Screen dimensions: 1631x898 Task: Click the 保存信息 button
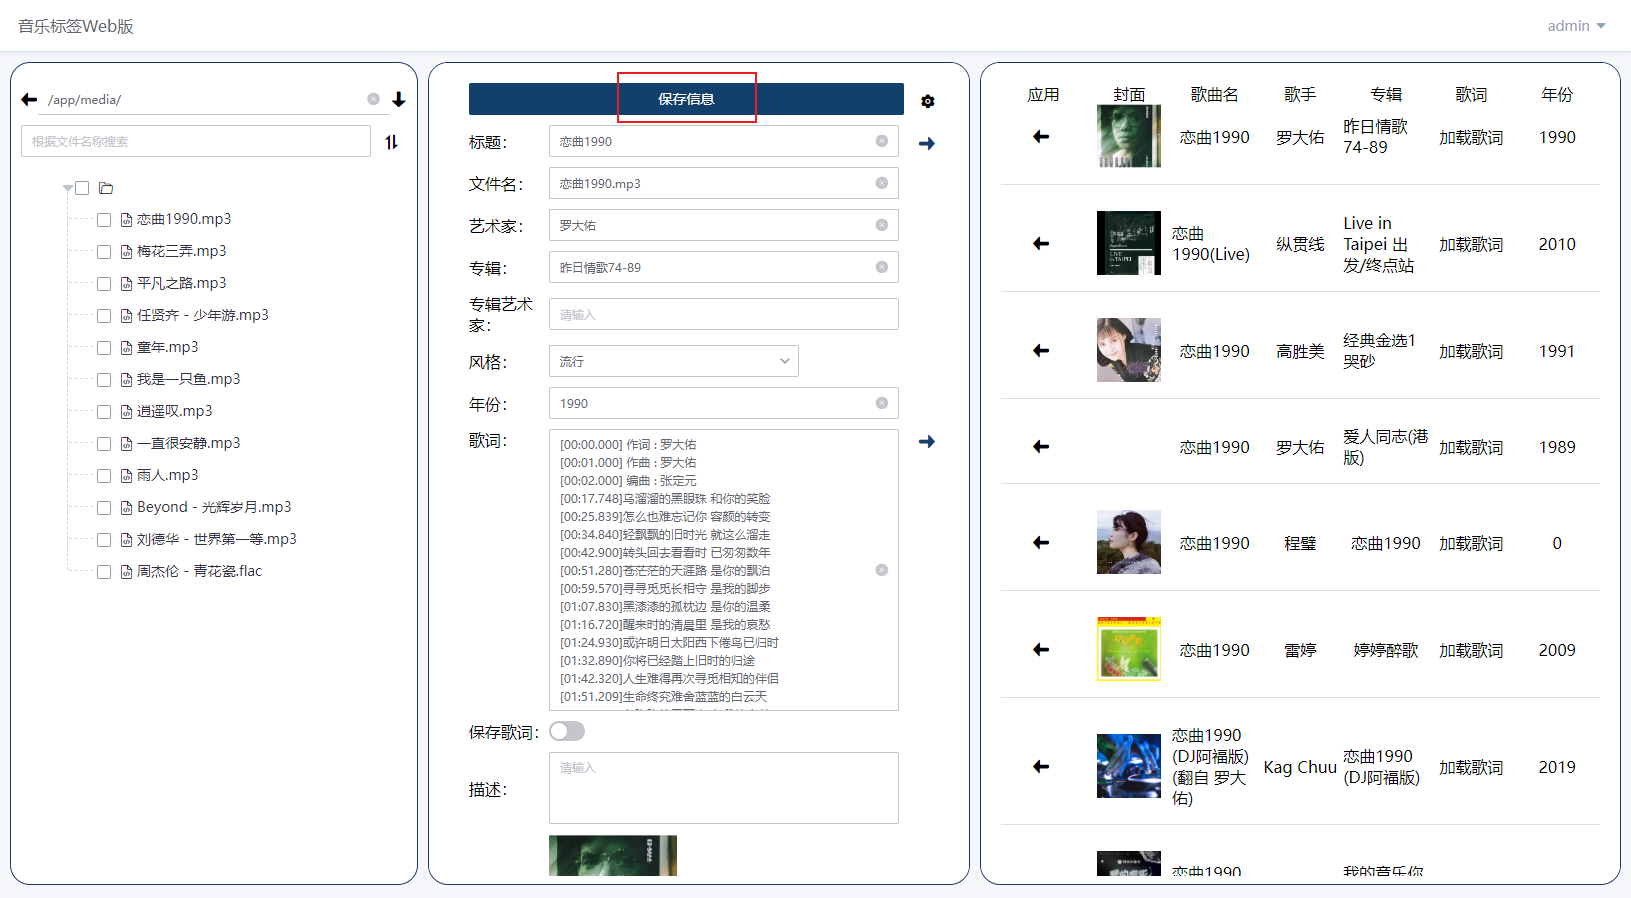point(686,99)
